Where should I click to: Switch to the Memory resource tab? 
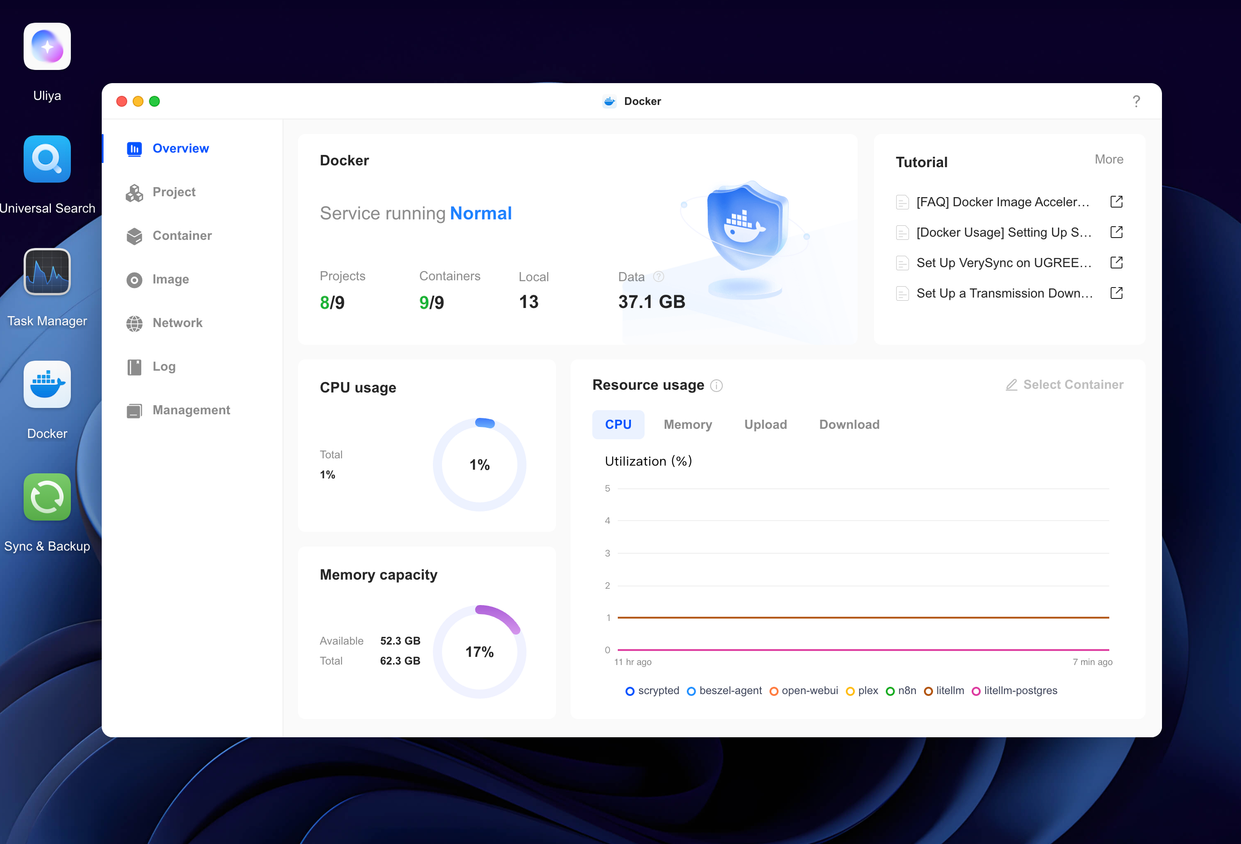[x=688, y=425]
